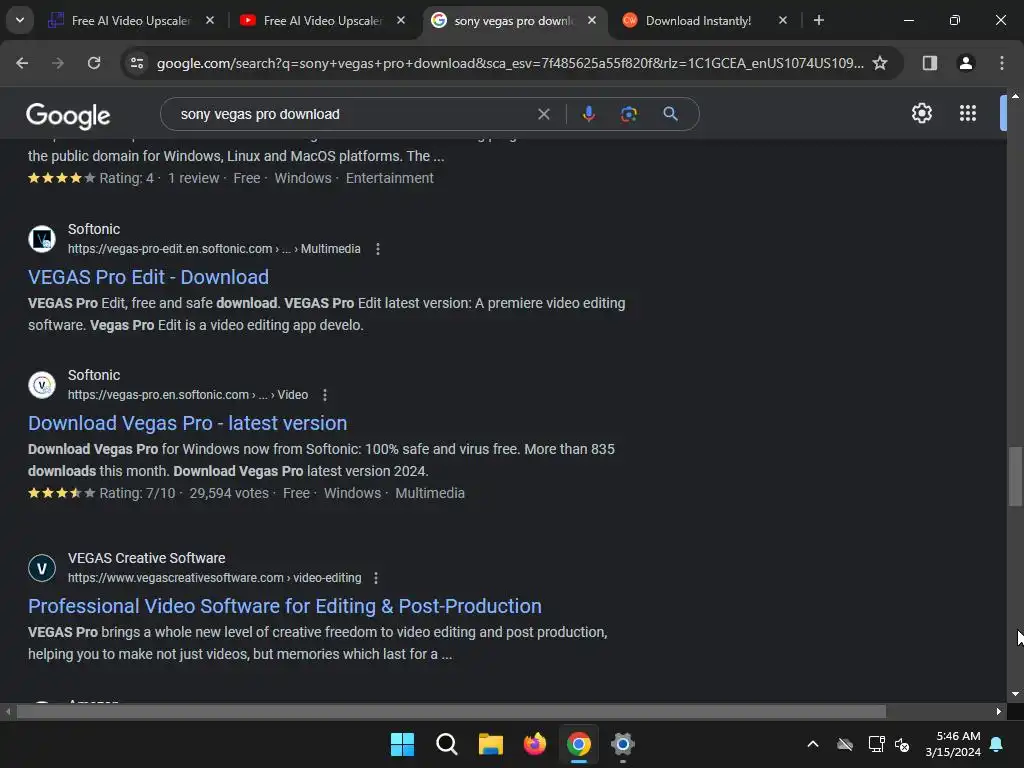Switch to the YouTube Free AI Video Upscaler tab
This screenshot has height=768, width=1024.
(x=323, y=21)
